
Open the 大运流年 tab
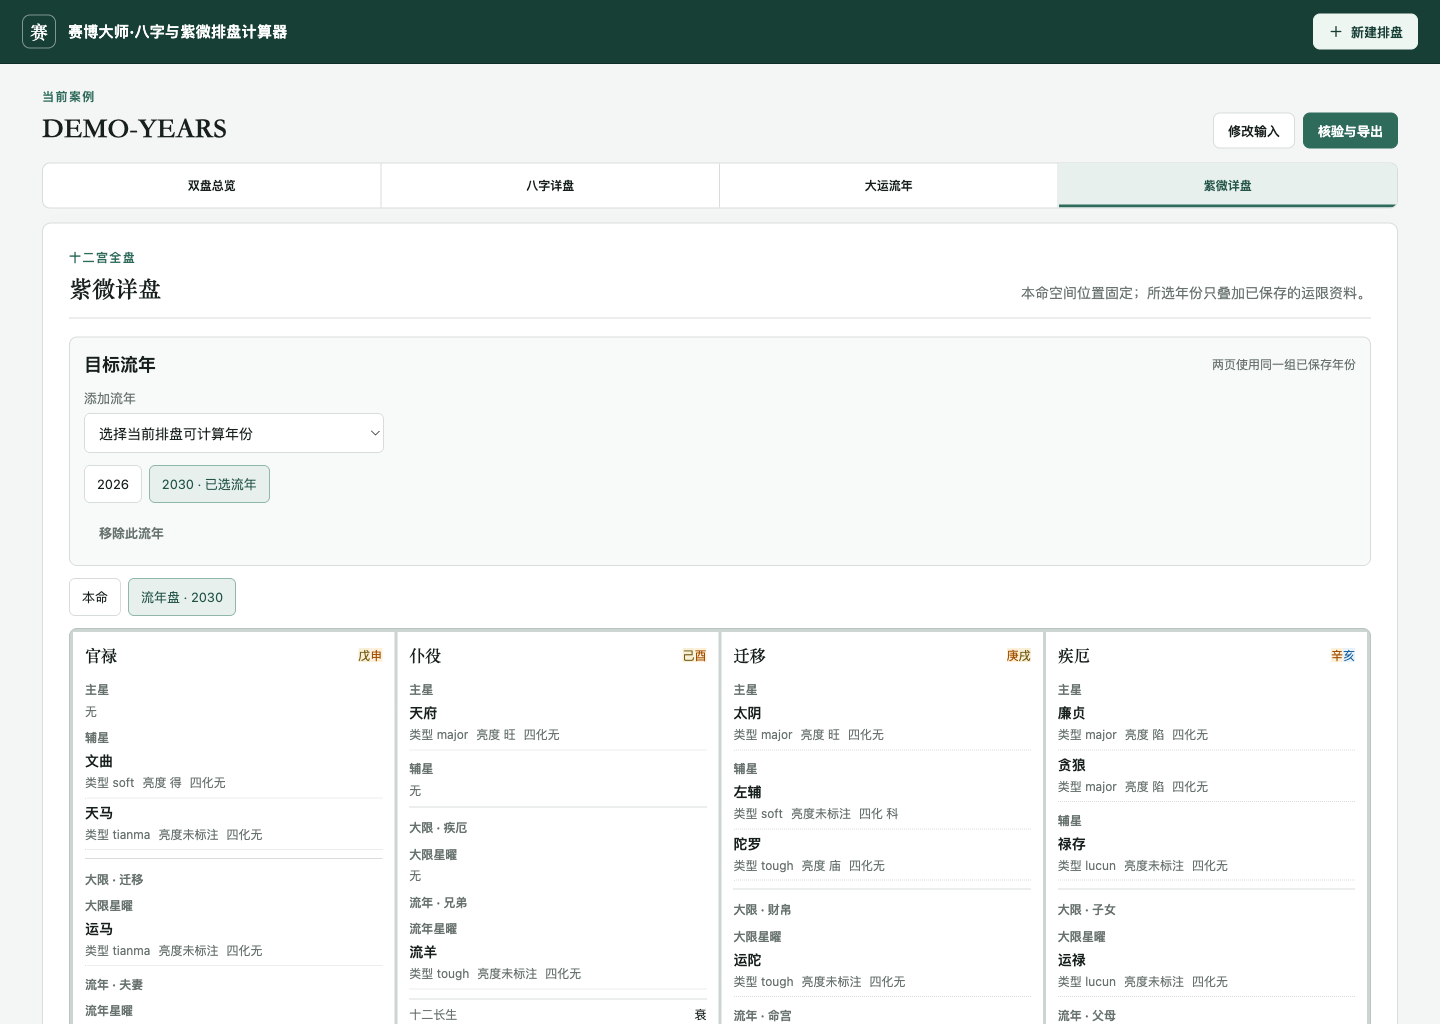tap(889, 186)
